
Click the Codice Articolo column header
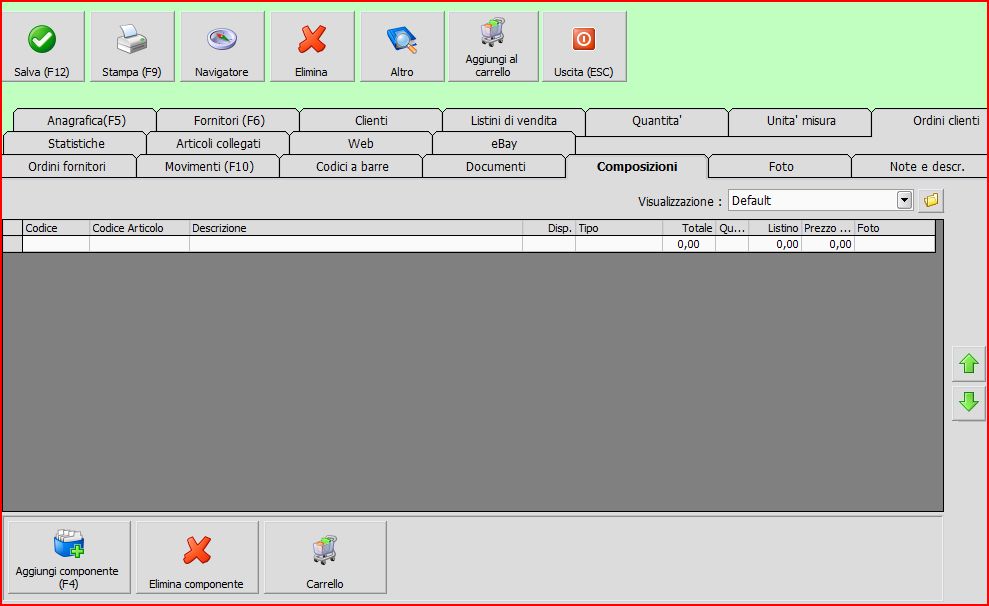(x=139, y=228)
